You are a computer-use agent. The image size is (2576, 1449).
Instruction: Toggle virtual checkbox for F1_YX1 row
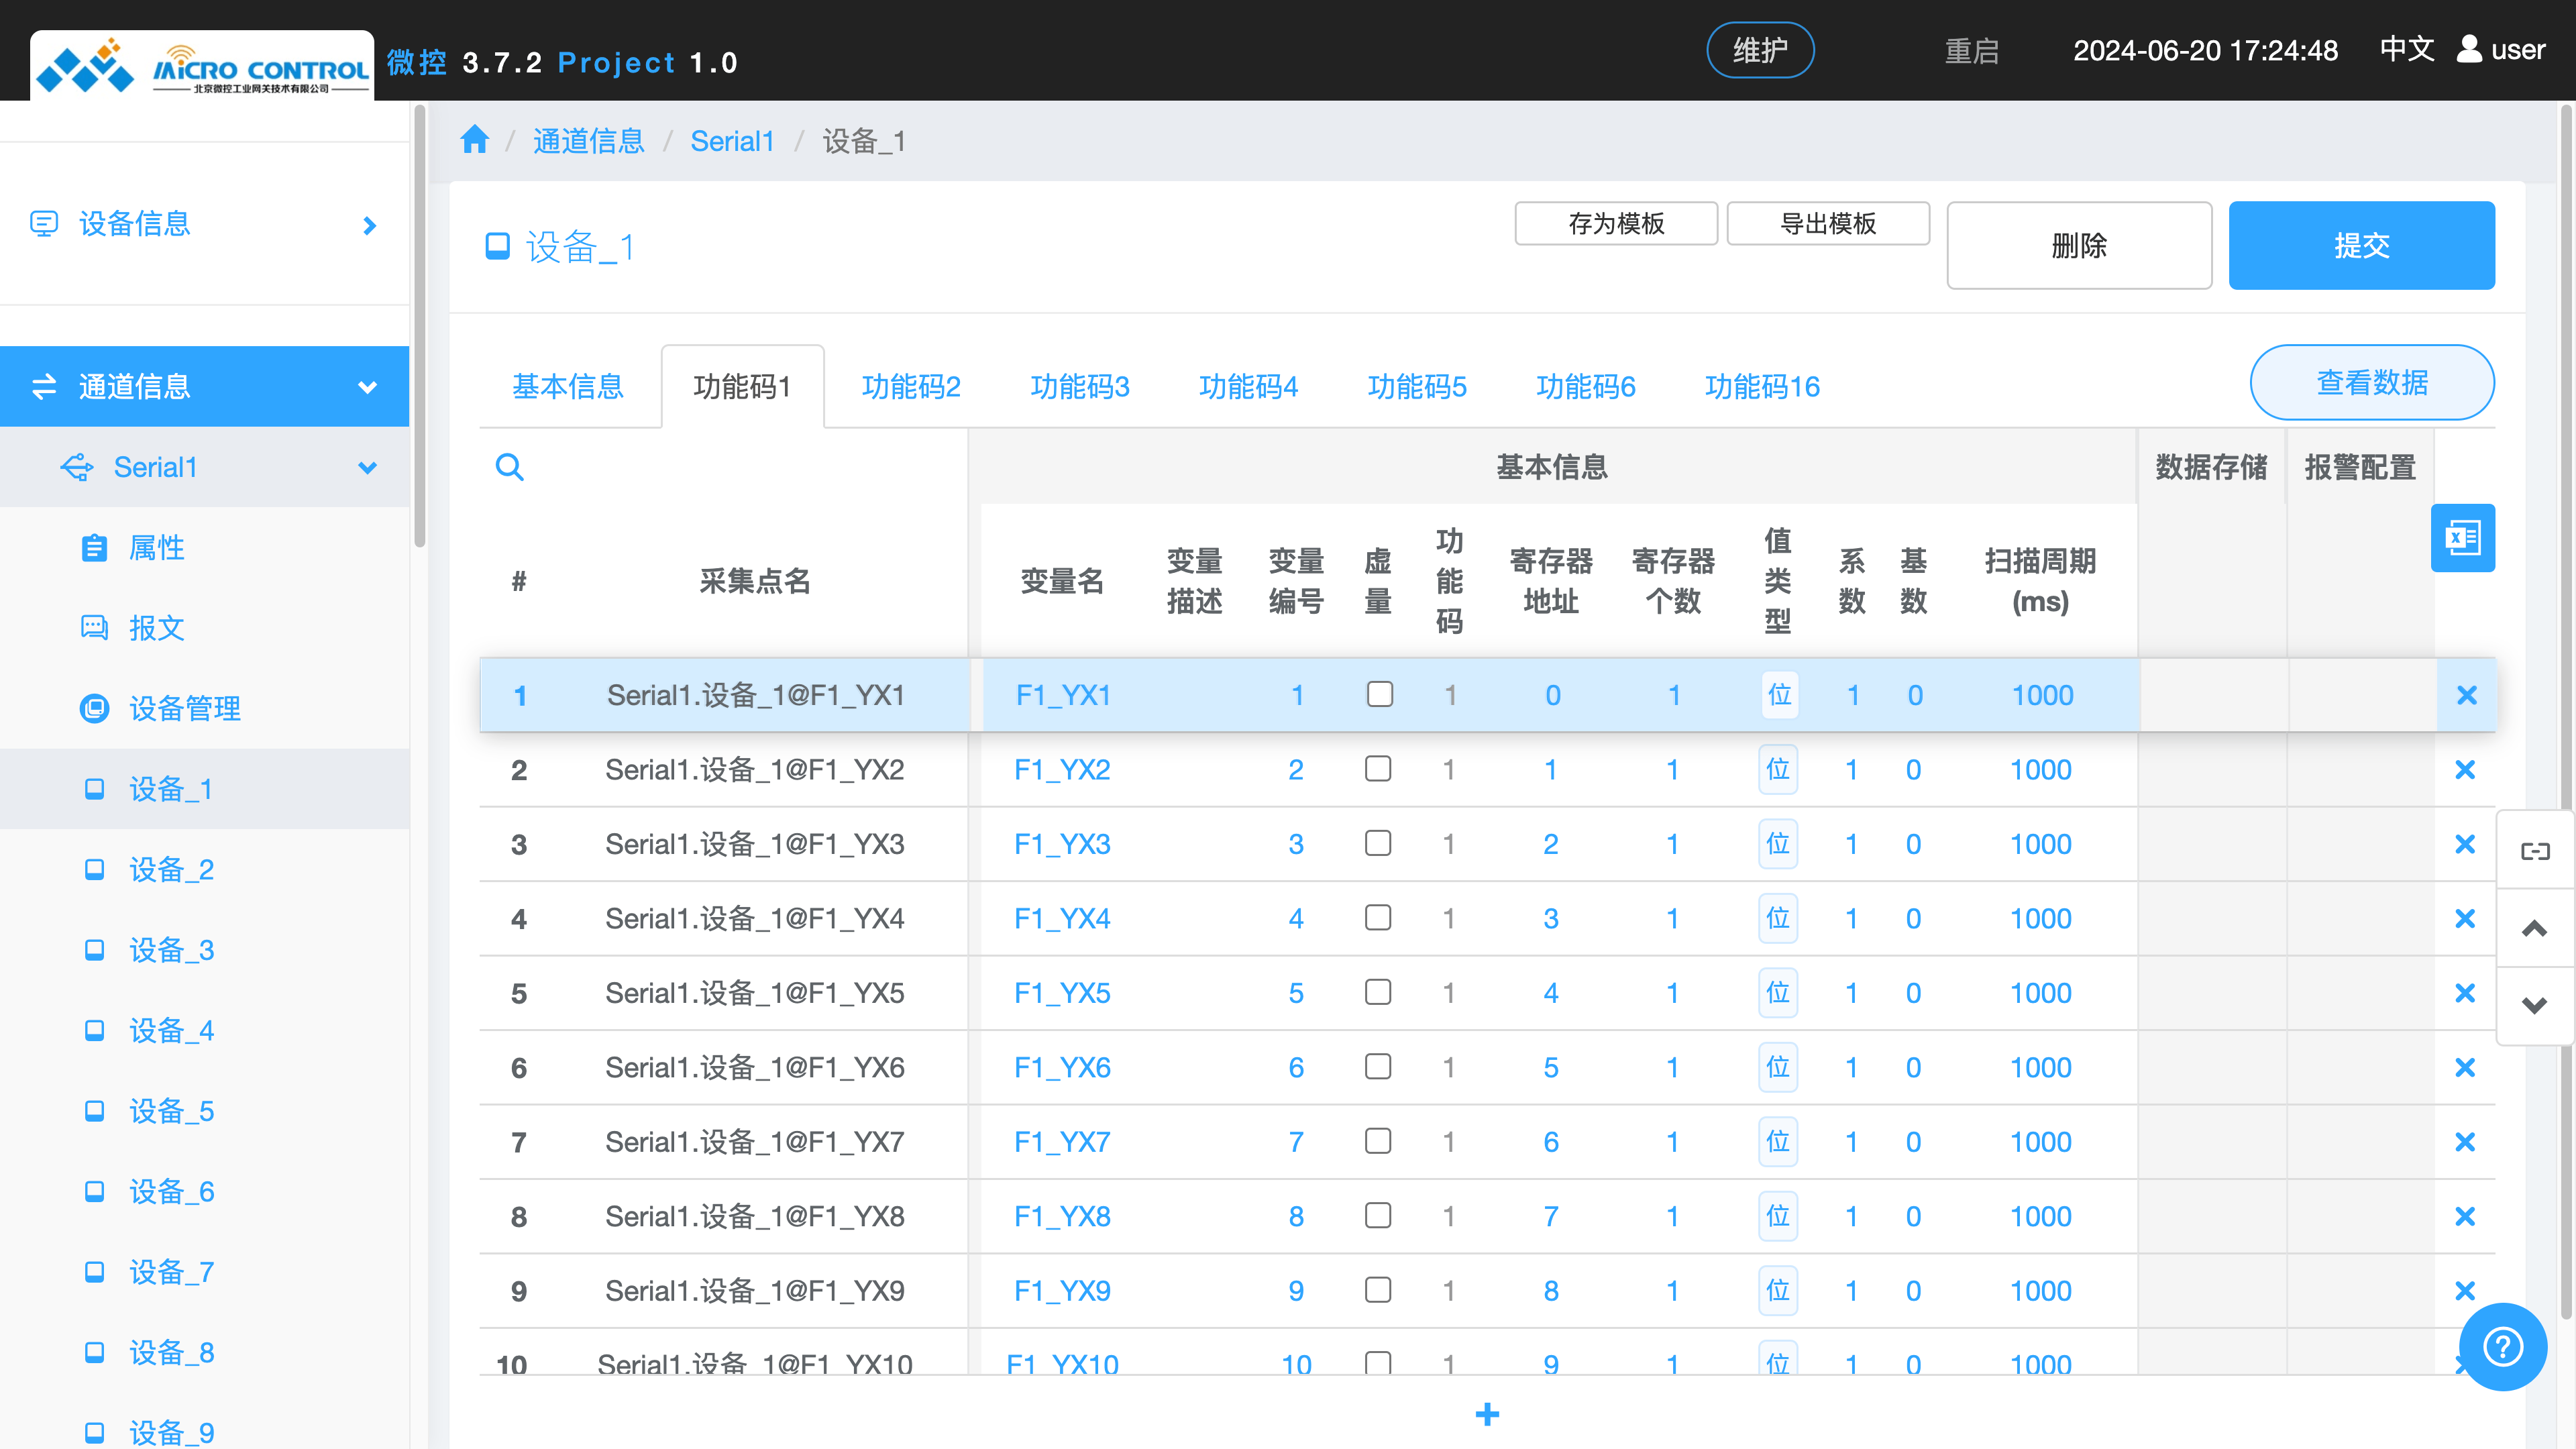(1379, 694)
